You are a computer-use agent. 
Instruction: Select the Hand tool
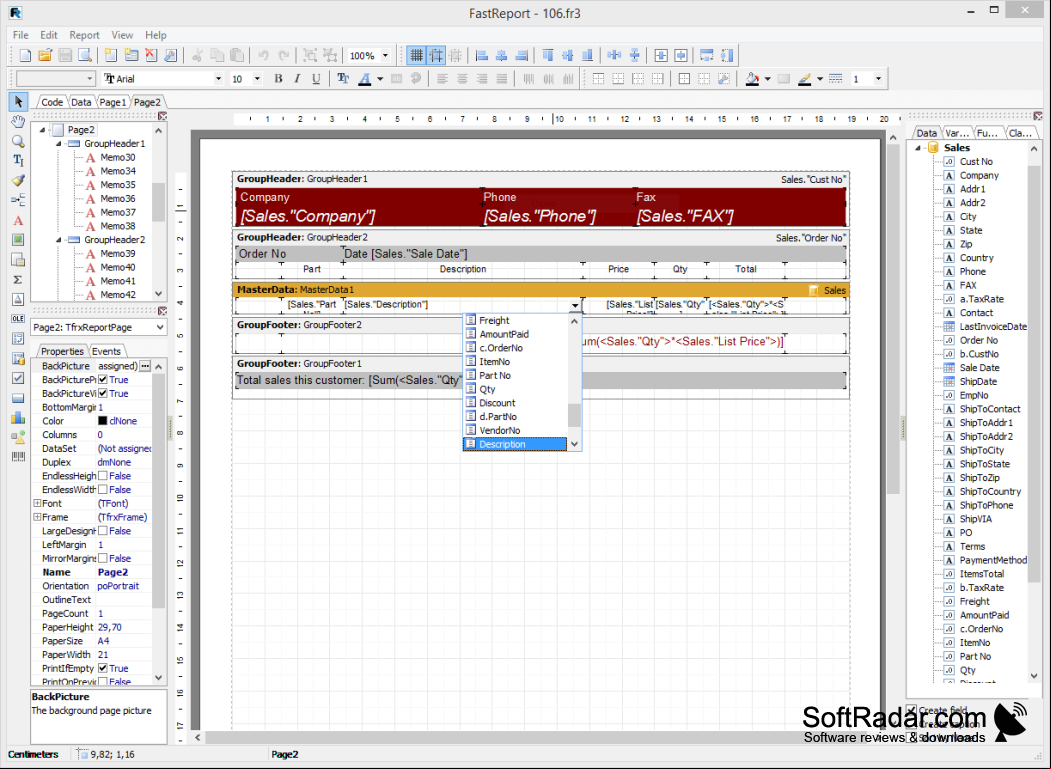click(18, 121)
